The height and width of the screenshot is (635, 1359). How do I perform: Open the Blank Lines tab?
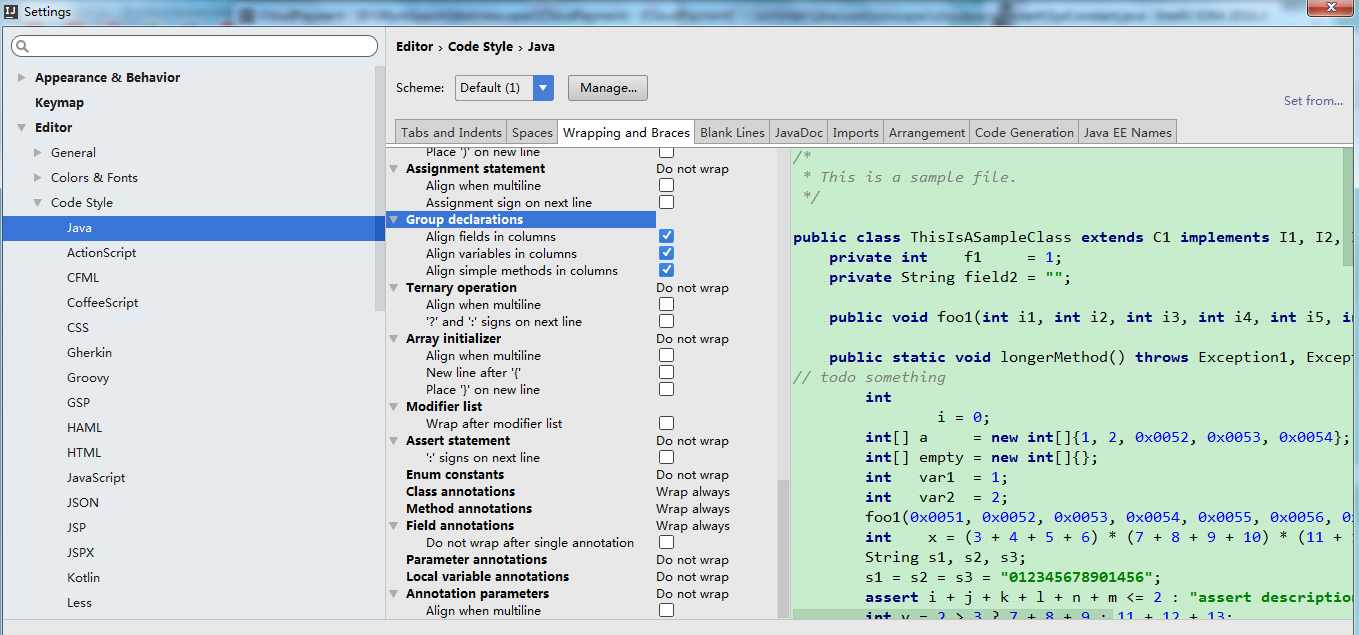[x=732, y=132]
